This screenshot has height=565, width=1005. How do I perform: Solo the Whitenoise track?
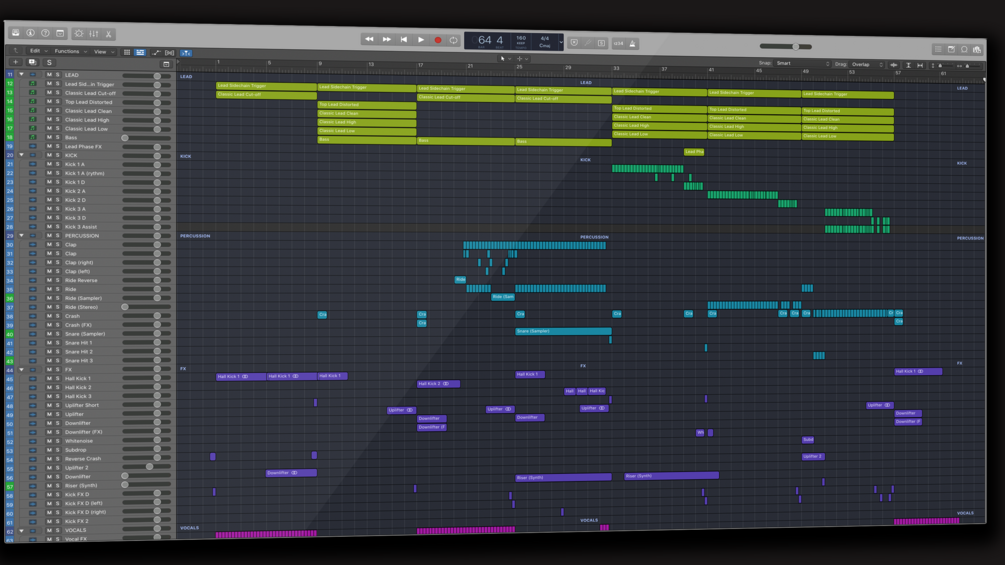pyautogui.click(x=57, y=441)
